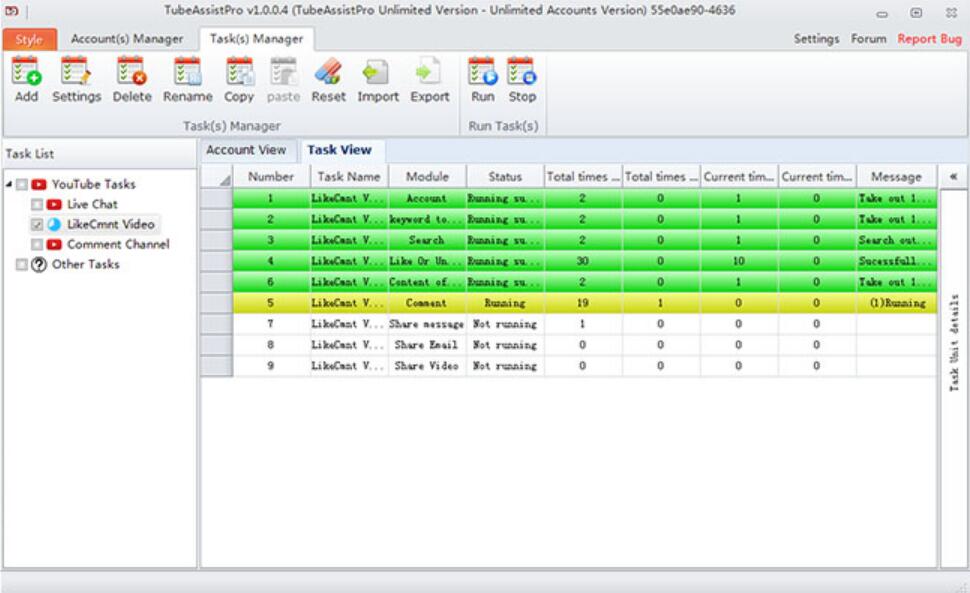Select the "(1)Running" message cell
The image size is (970, 593).
click(896, 303)
